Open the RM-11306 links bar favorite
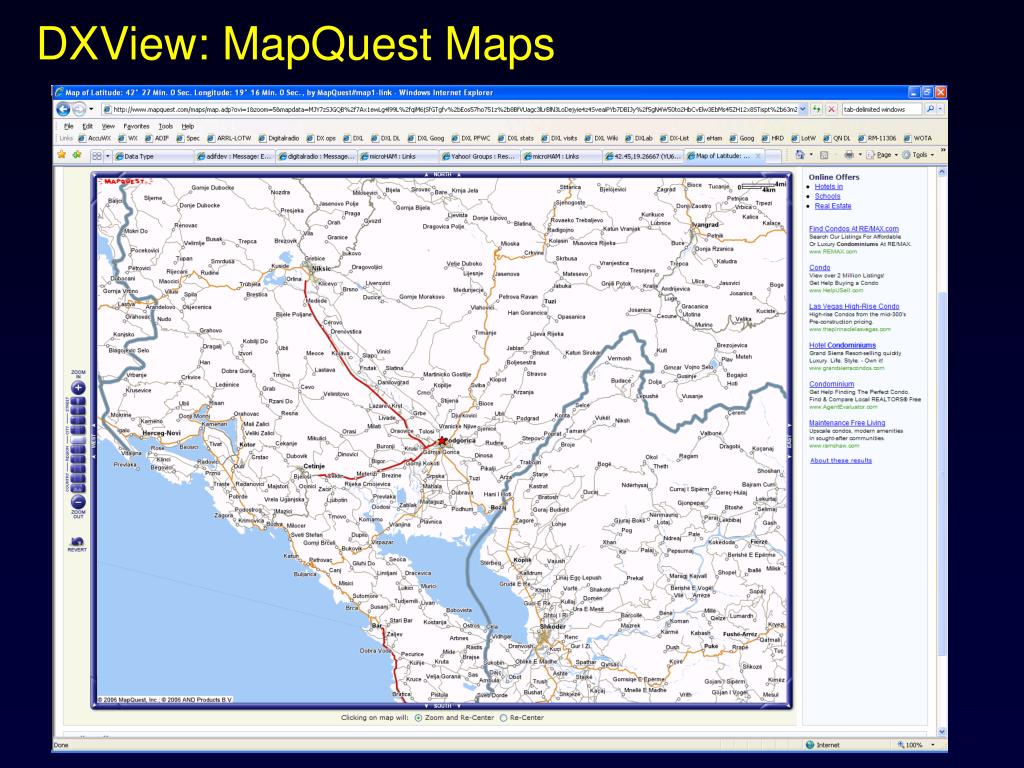This screenshot has width=1024, height=768. tap(877, 138)
